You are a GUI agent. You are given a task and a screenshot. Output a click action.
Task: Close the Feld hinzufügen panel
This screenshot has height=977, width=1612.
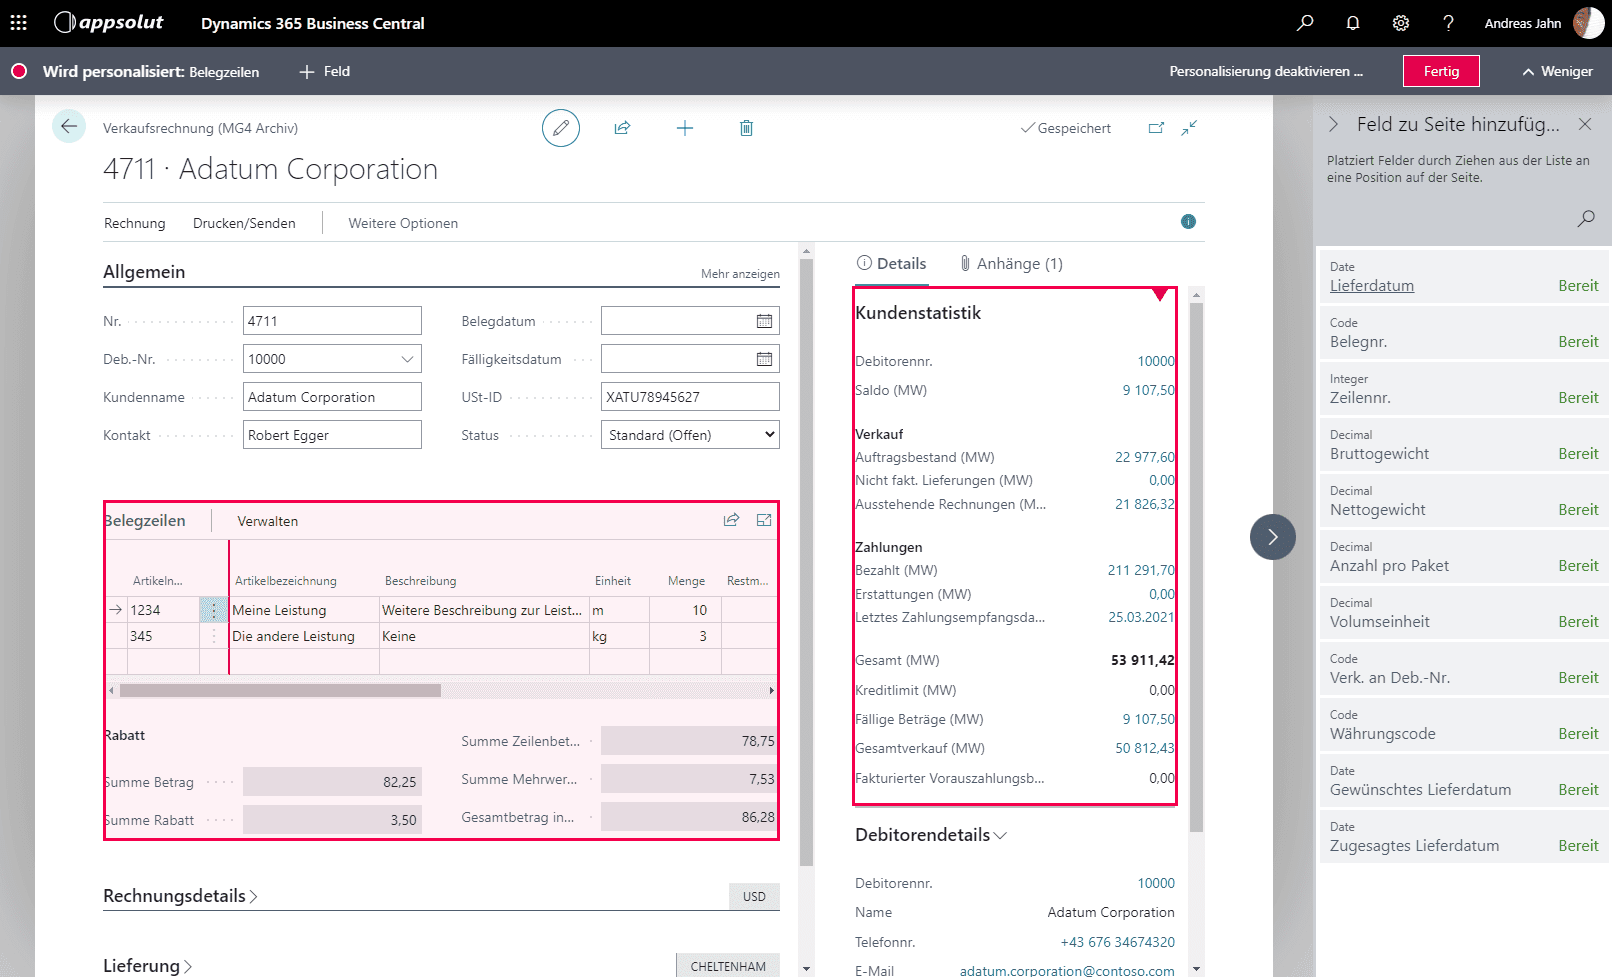pyautogui.click(x=1585, y=124)
